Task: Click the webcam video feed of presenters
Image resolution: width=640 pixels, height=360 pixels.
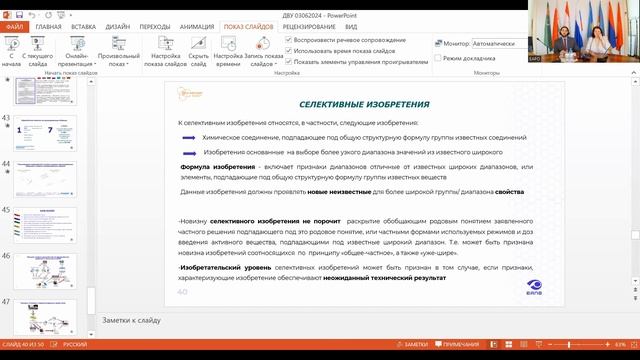Action: click(x=584, y=31)
